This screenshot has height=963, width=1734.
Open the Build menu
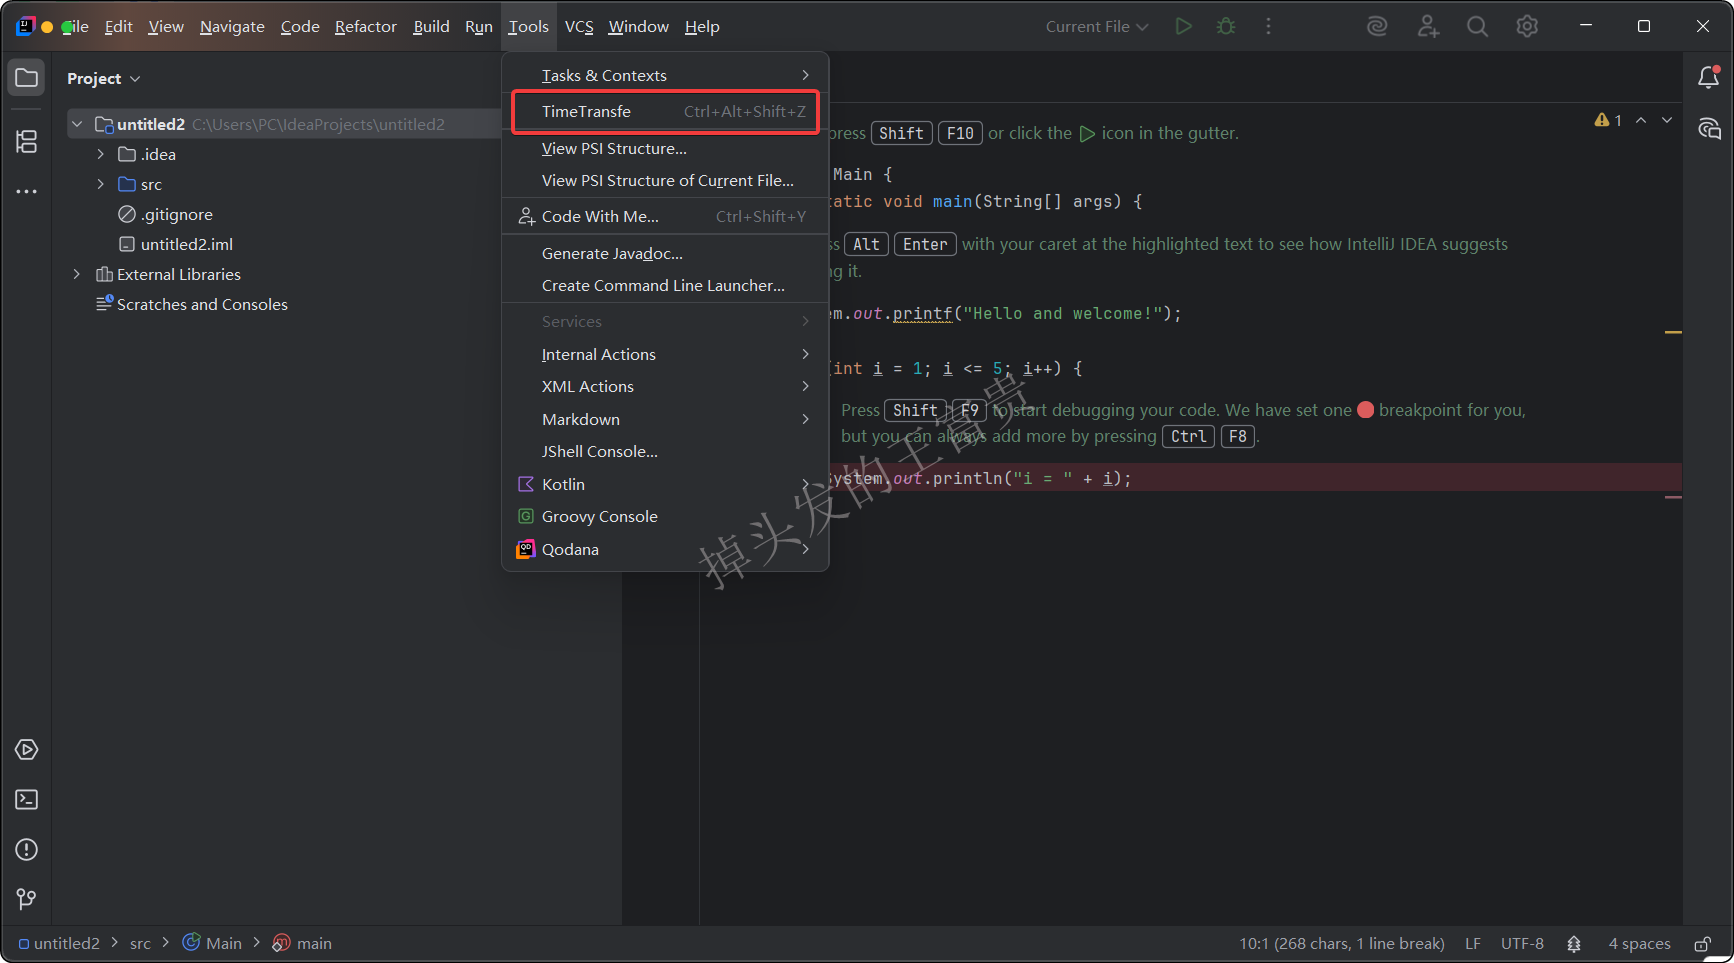431,26
